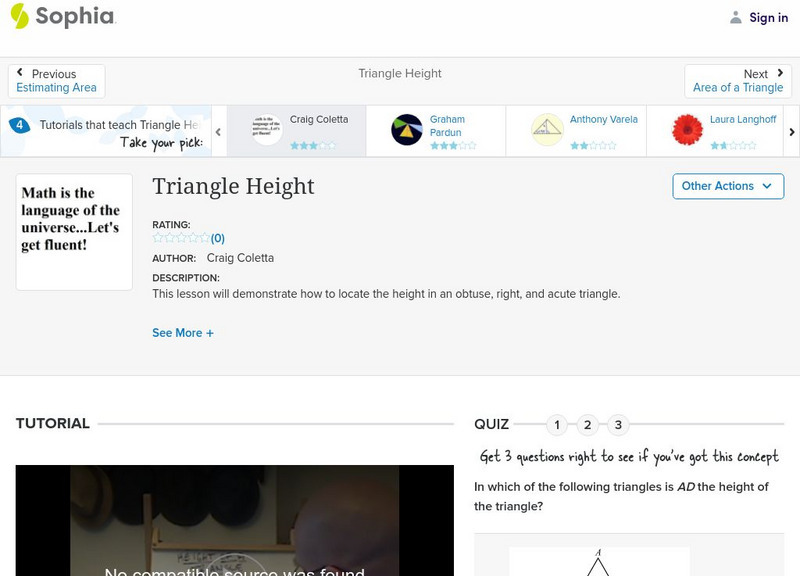Click the right carousel arrow

click(791, 130)
